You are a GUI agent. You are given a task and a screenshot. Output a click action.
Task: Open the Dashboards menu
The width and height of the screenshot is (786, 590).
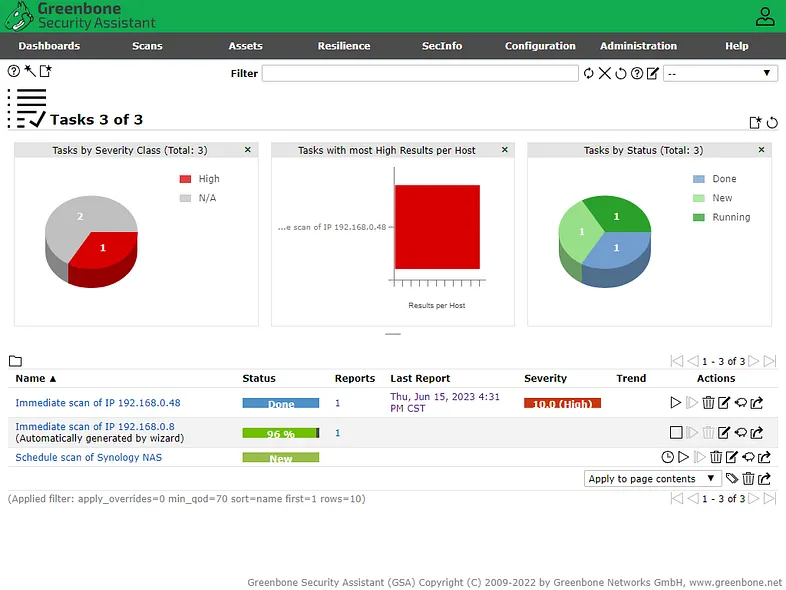49,46
